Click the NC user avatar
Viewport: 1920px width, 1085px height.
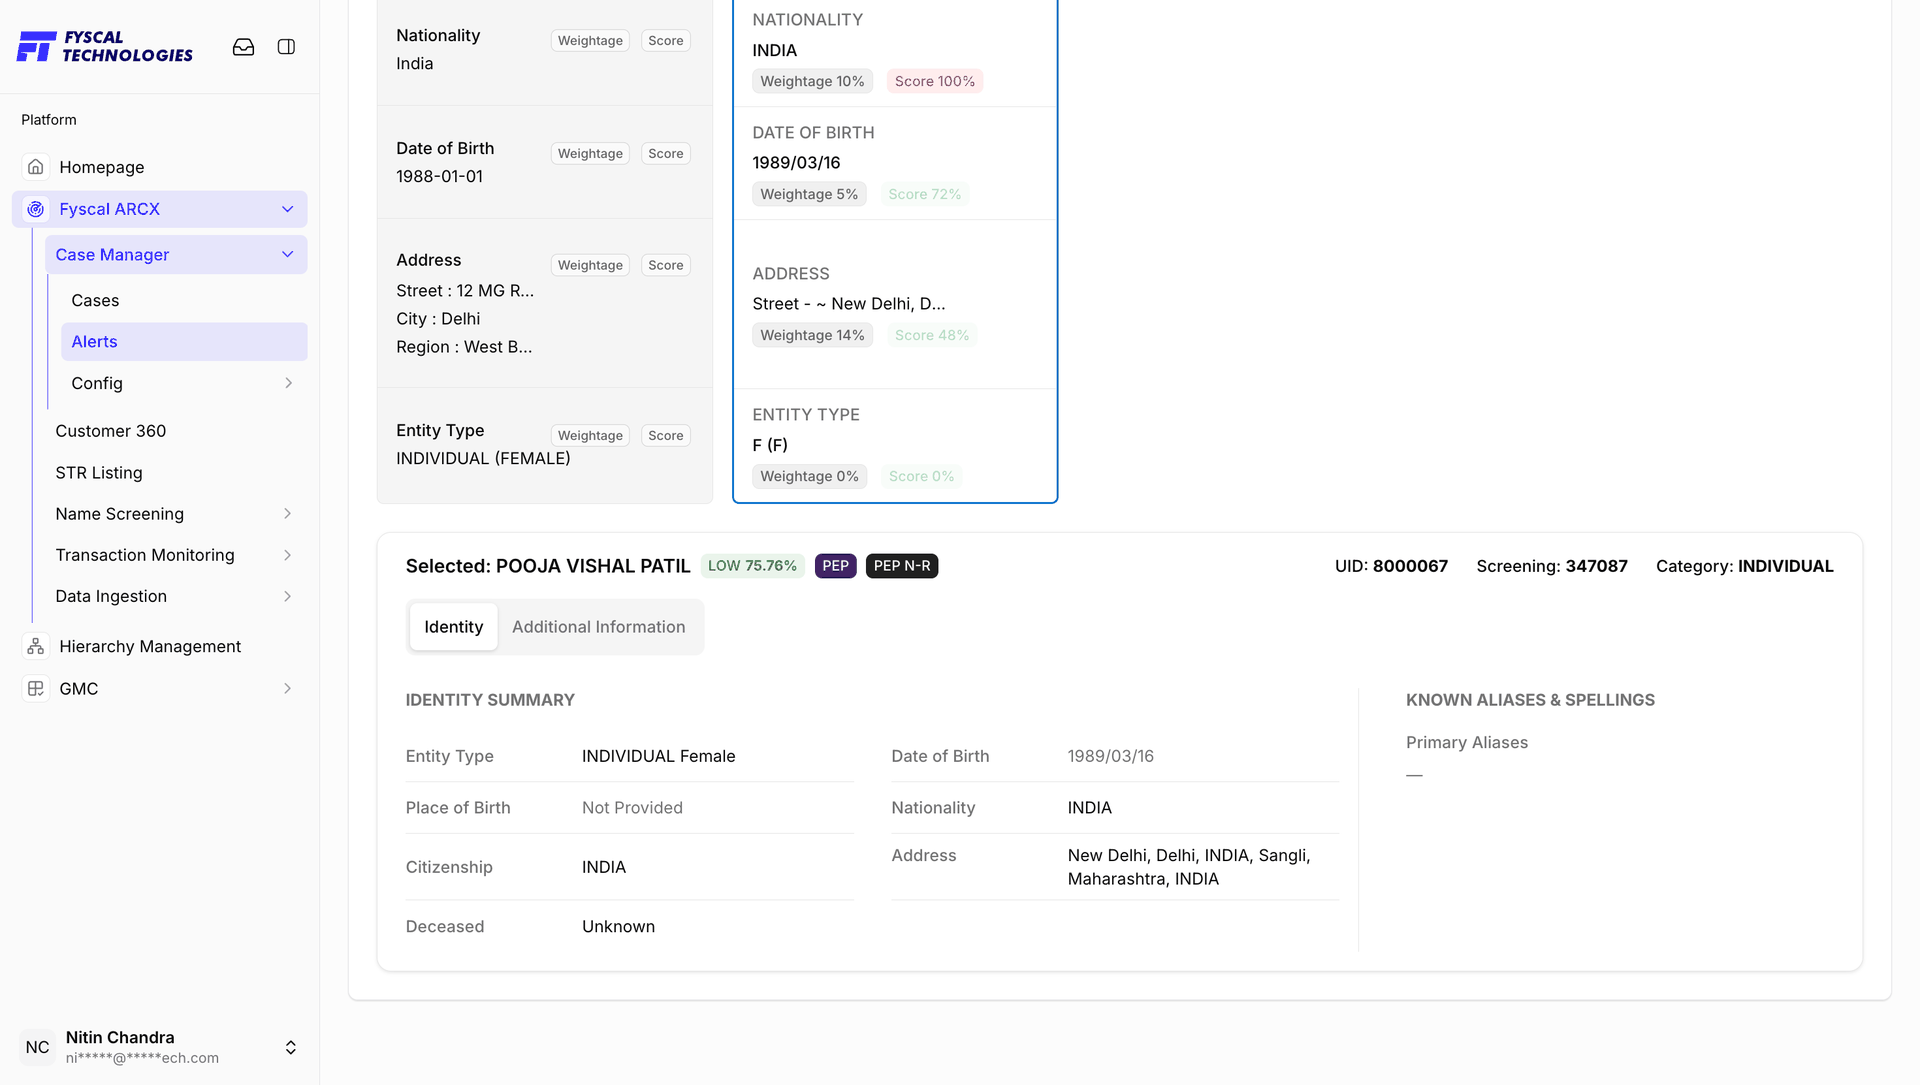[x=37, y=1047]
